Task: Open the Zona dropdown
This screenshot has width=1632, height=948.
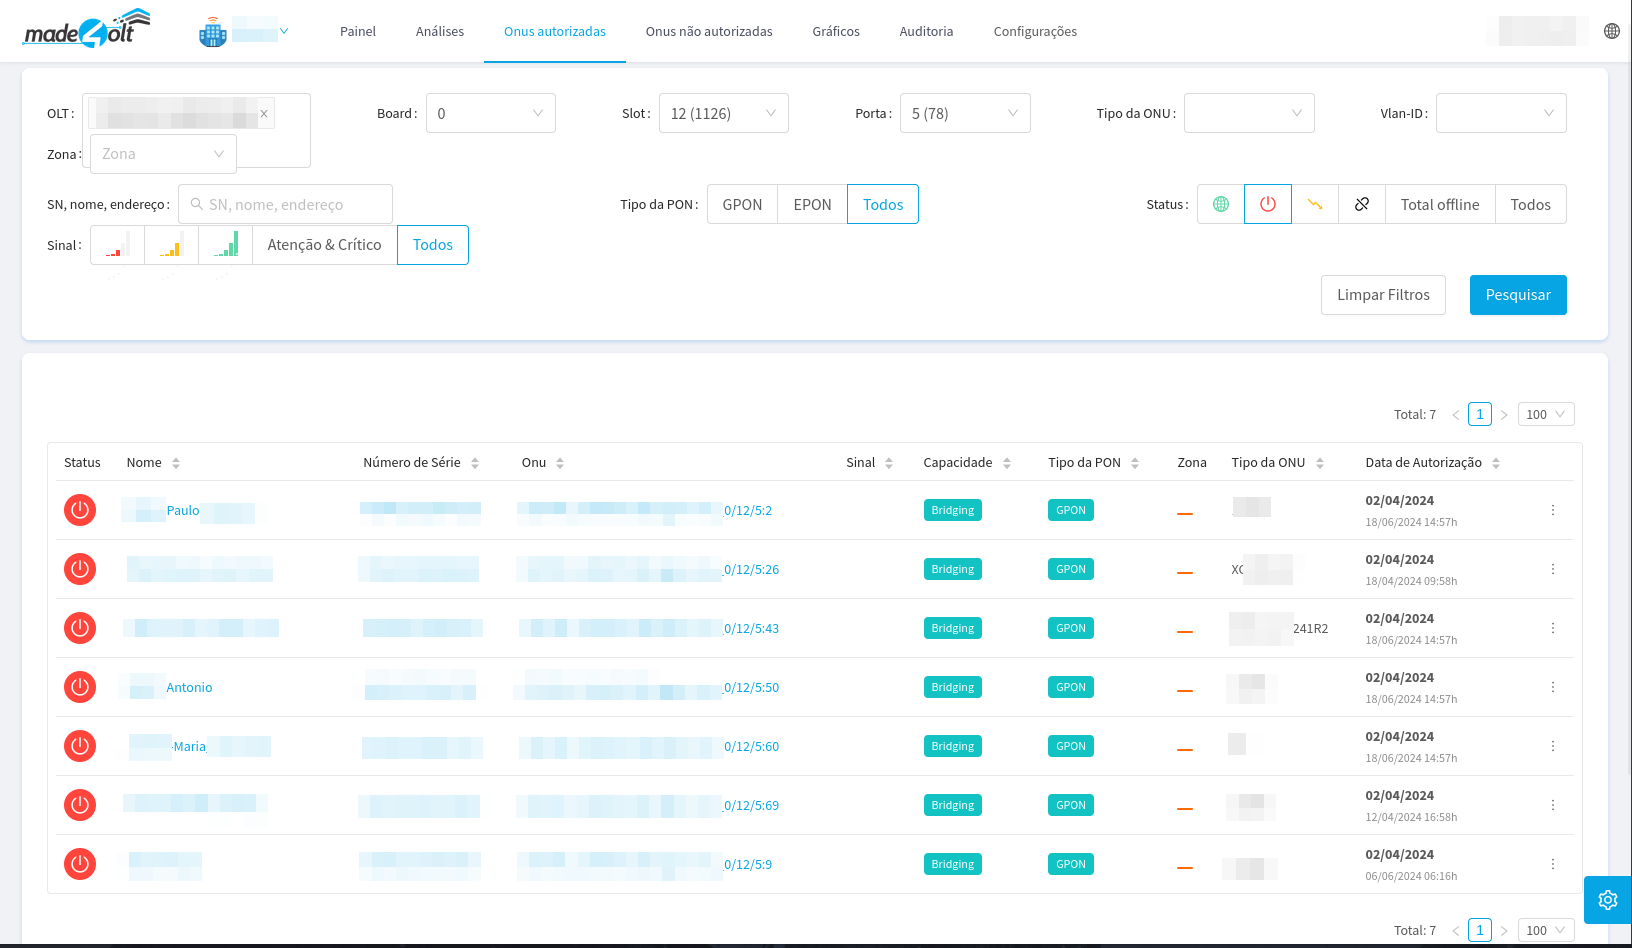Action: 163,154
